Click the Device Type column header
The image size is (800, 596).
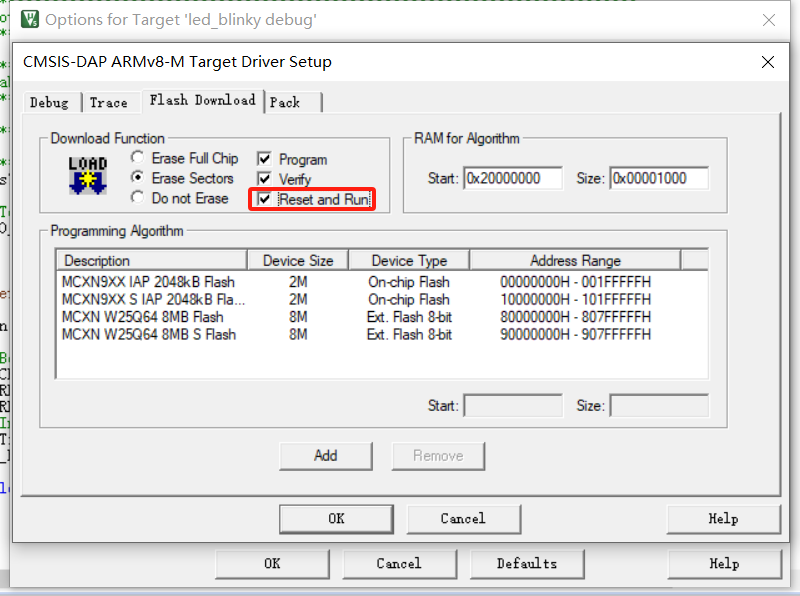pos(409,260)
